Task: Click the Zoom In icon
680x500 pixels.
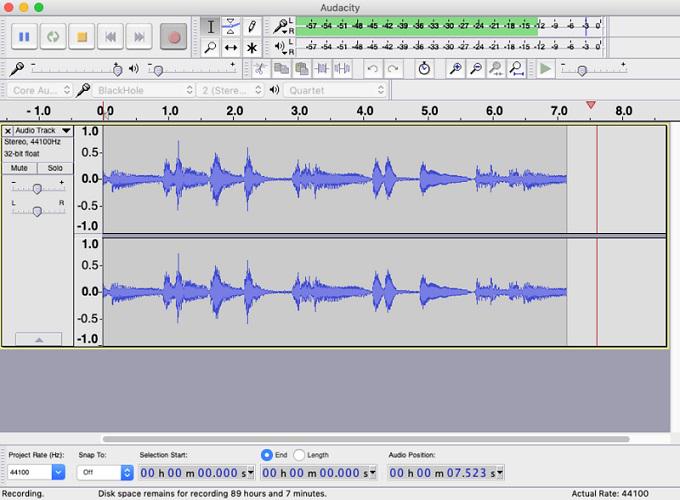Action: [x=455, y=69]
